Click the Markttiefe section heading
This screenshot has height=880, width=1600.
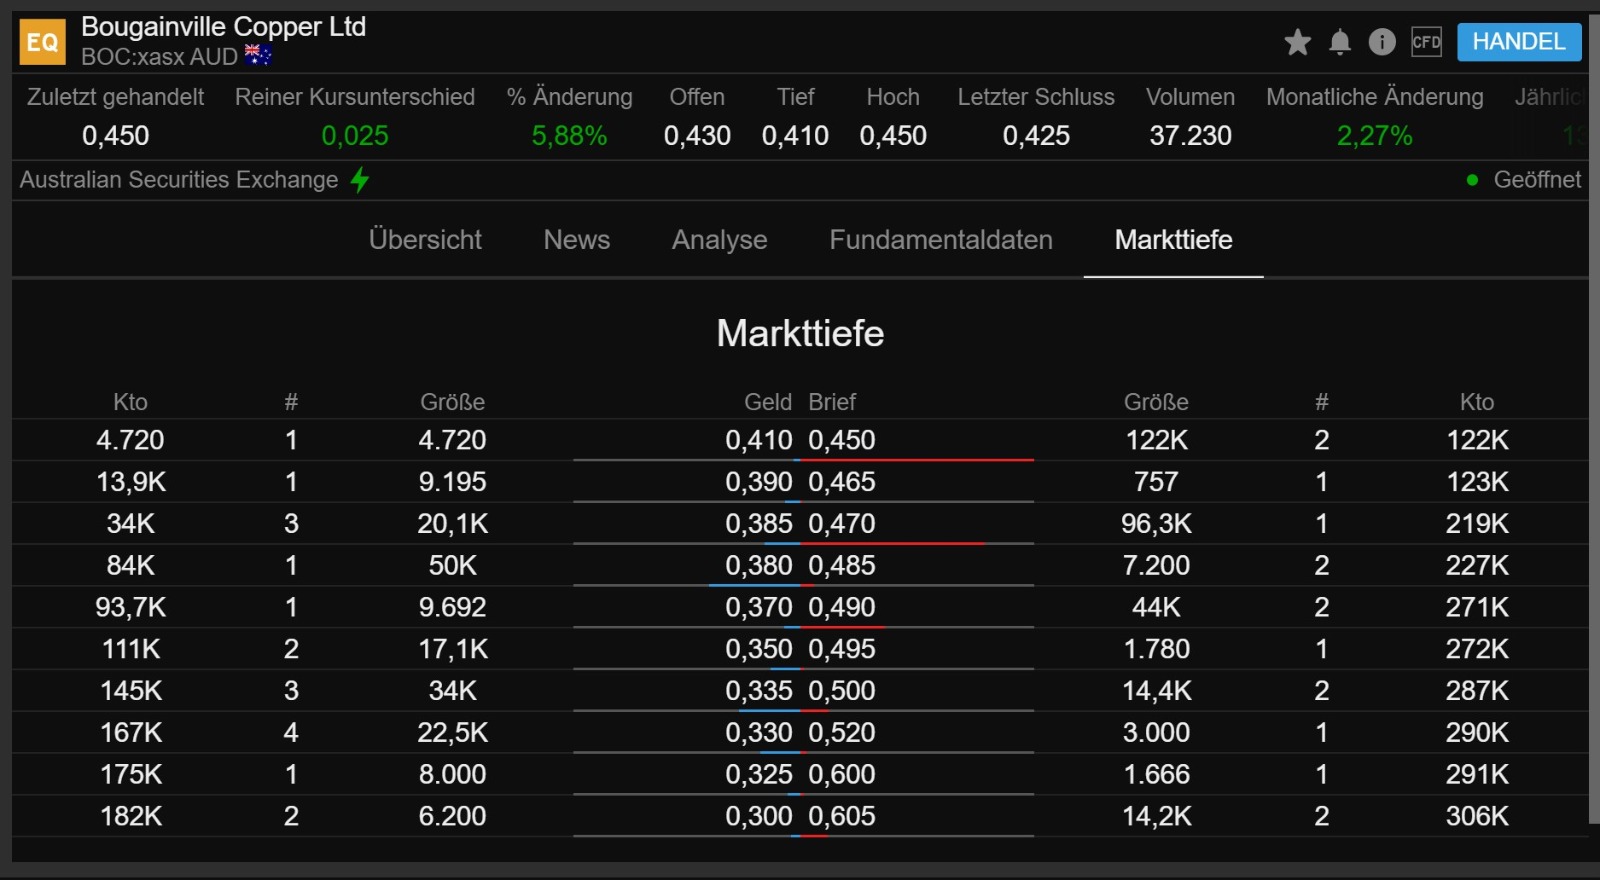coord(800,334)
